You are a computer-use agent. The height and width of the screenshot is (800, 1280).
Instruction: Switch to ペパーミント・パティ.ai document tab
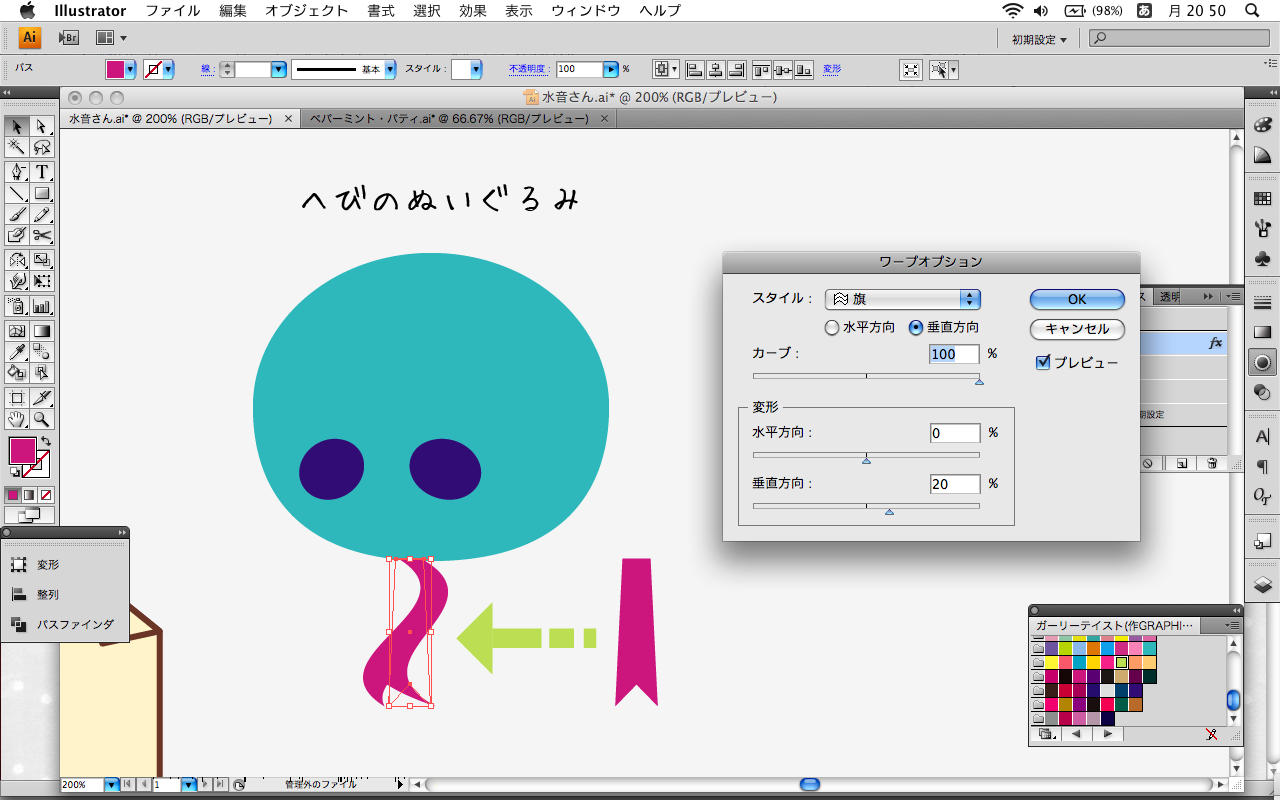click(x=448, y=118)
